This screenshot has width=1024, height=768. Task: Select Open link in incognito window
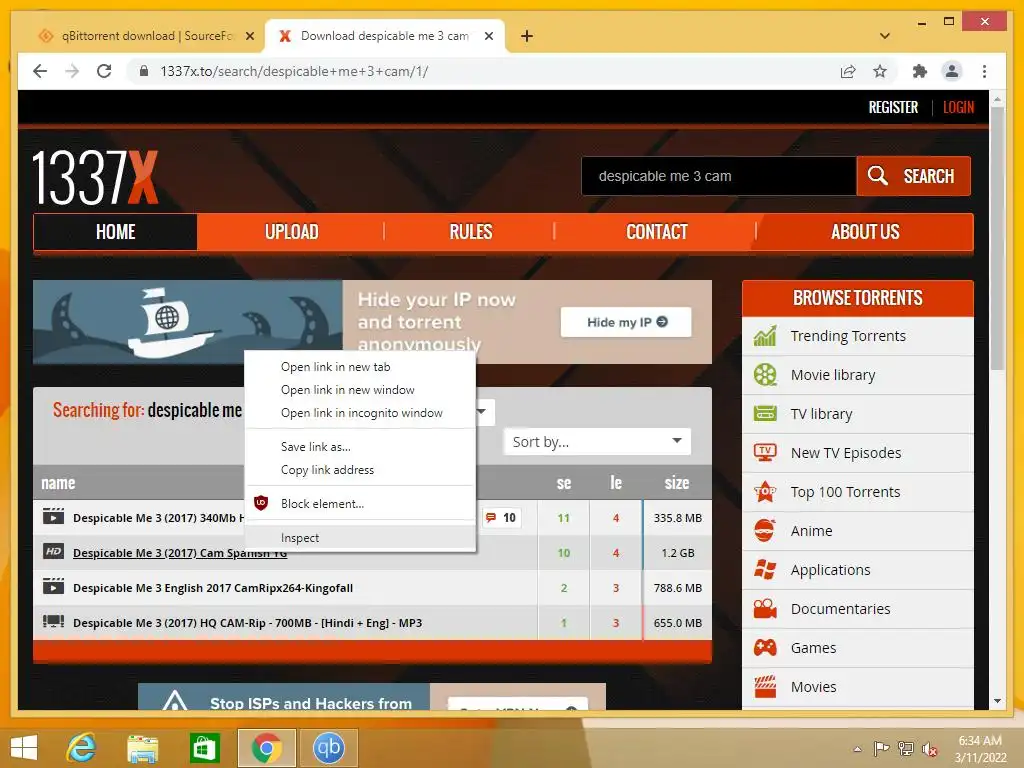(x=360, y=413)
